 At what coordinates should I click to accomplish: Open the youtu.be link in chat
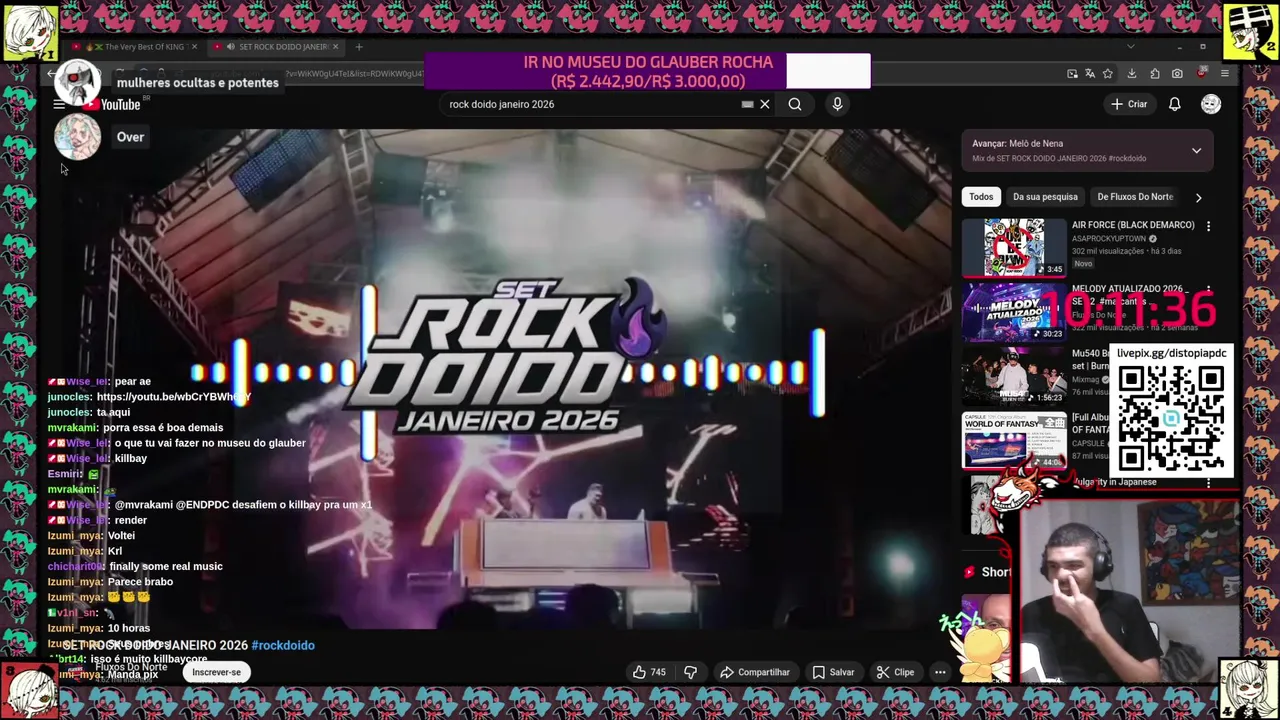[x=174, y=396]
